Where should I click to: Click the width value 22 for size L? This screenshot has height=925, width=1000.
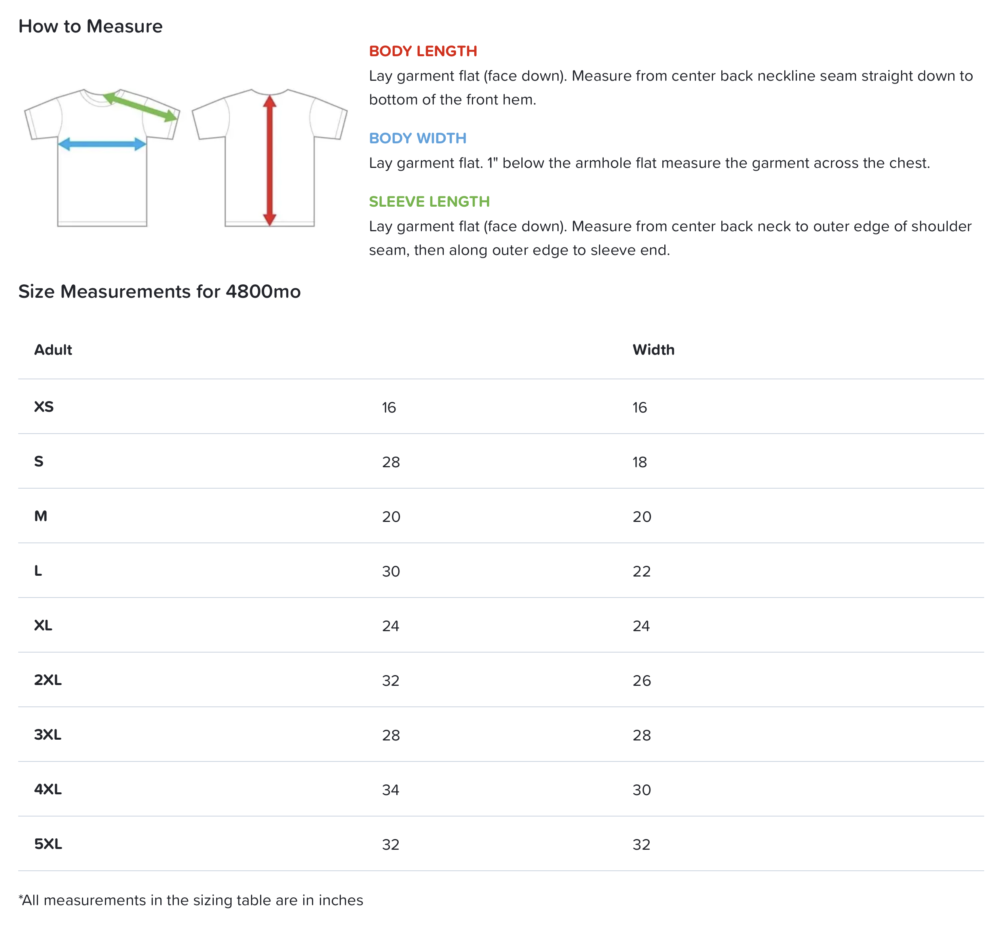(x=642, y=572)
